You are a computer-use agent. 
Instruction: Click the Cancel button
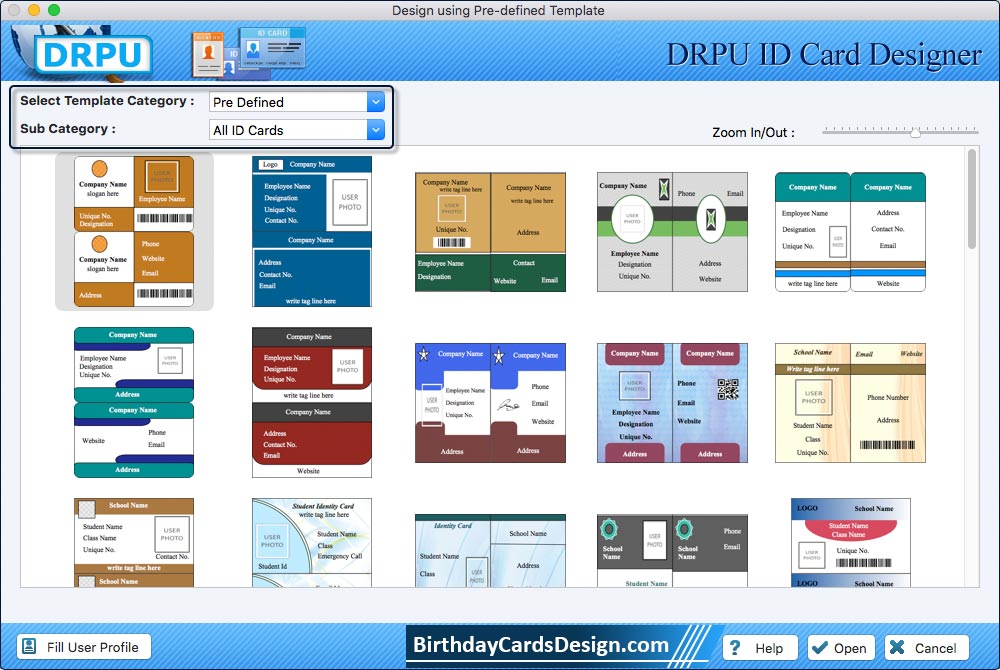tap(927, 648)
